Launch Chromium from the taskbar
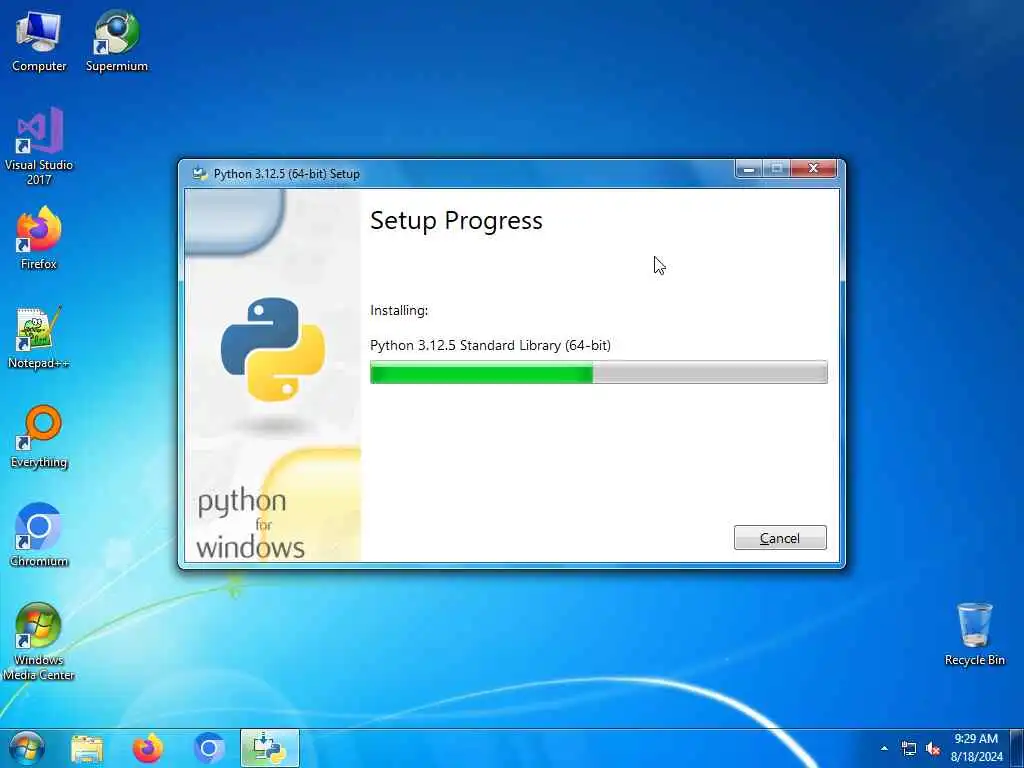The width and height of the screenshot is (1024, 768). pyautogui.click(x=209, y=748)
